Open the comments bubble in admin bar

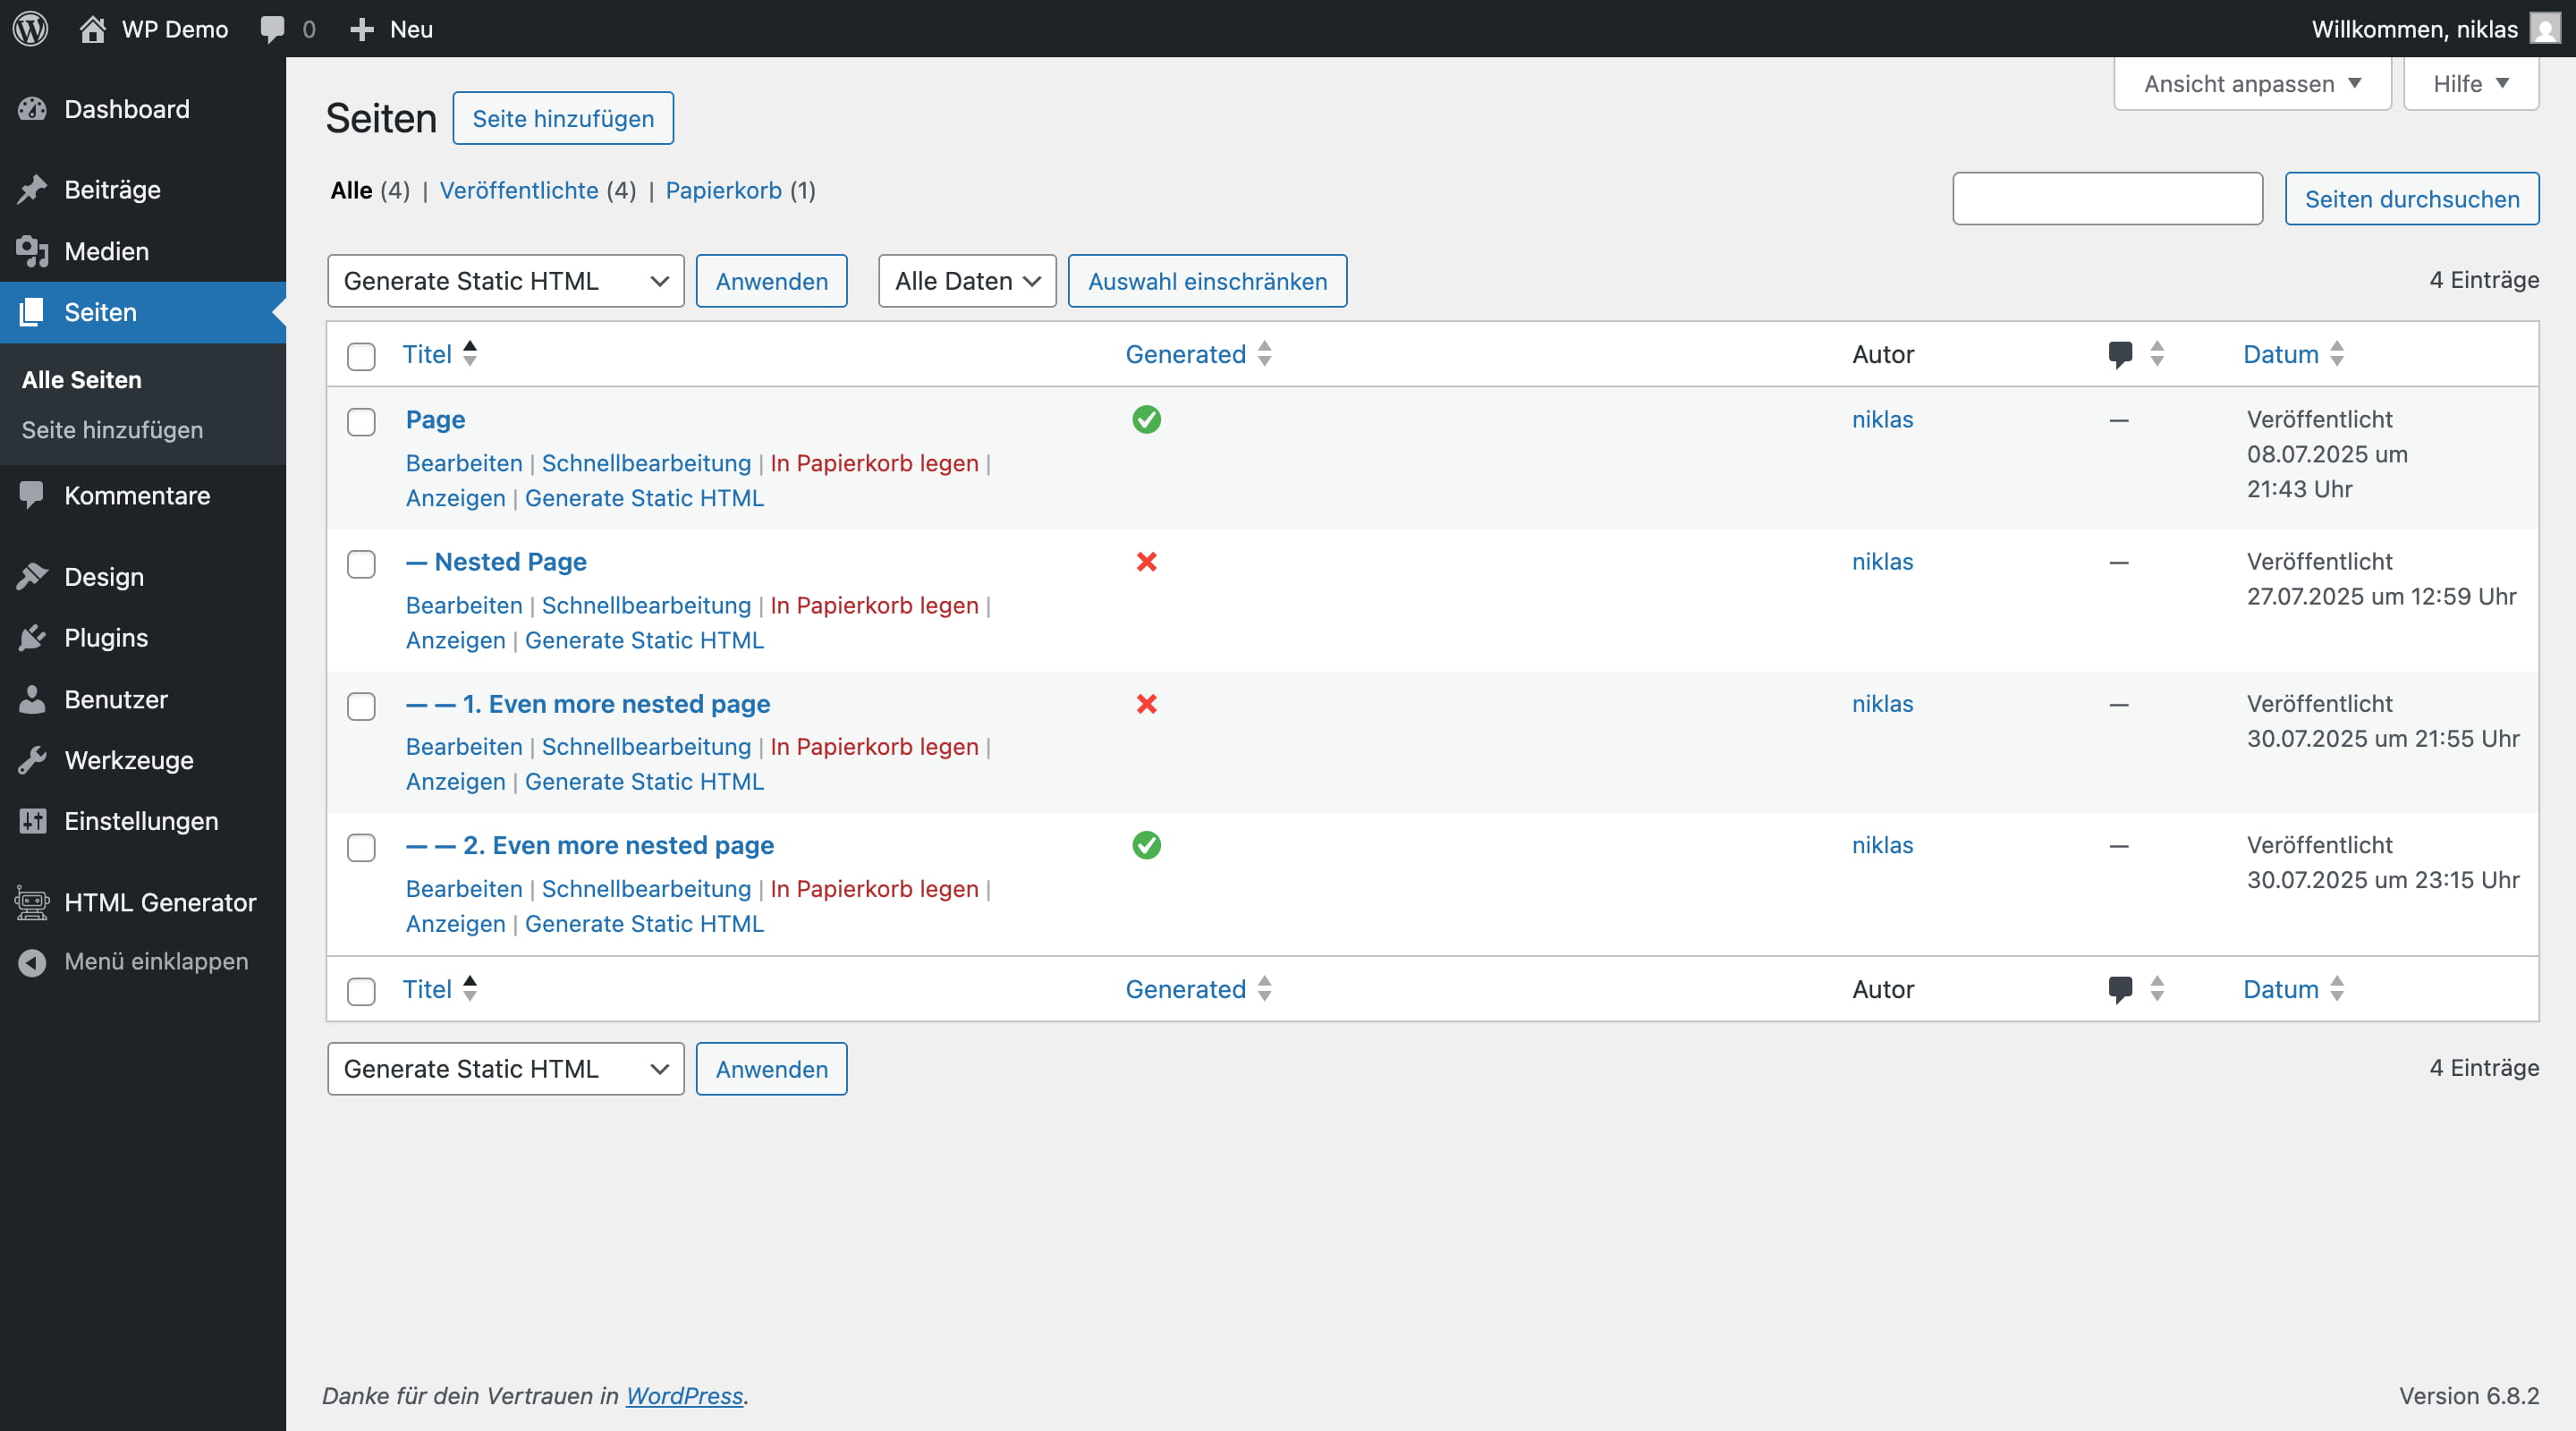(272, 28)
